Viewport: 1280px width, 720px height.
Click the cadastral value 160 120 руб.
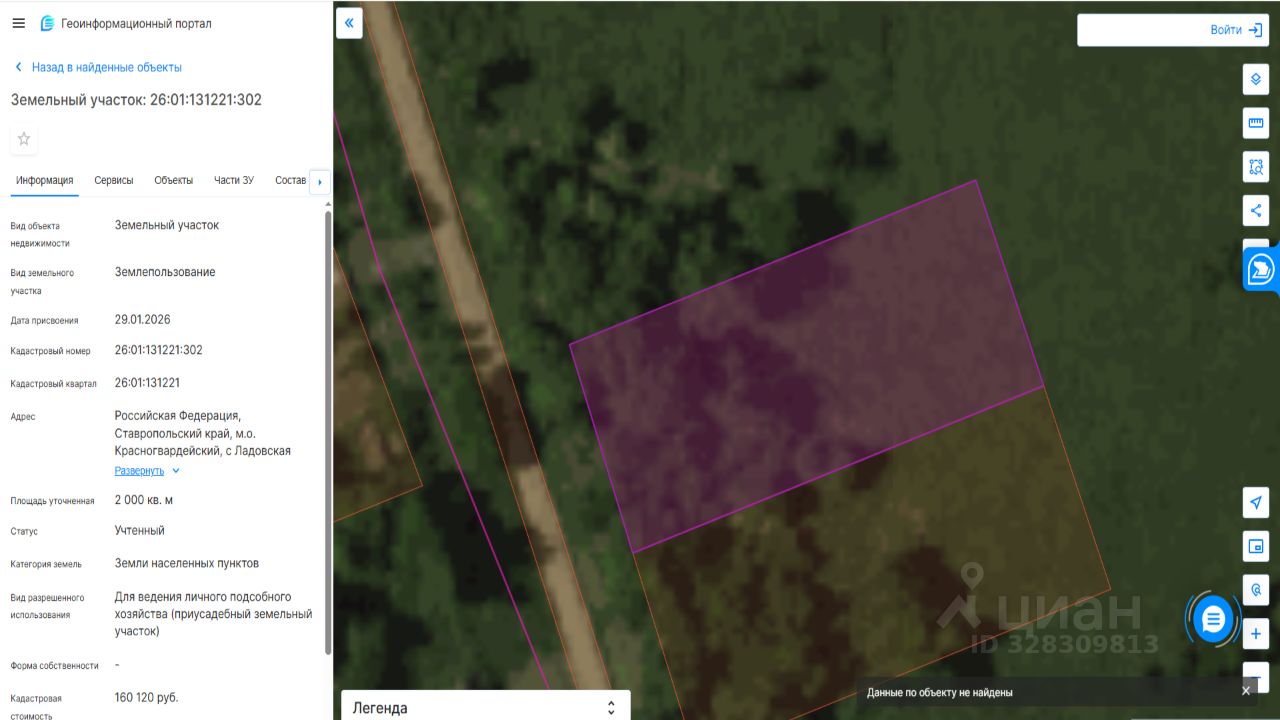click(x=147, y=697)
